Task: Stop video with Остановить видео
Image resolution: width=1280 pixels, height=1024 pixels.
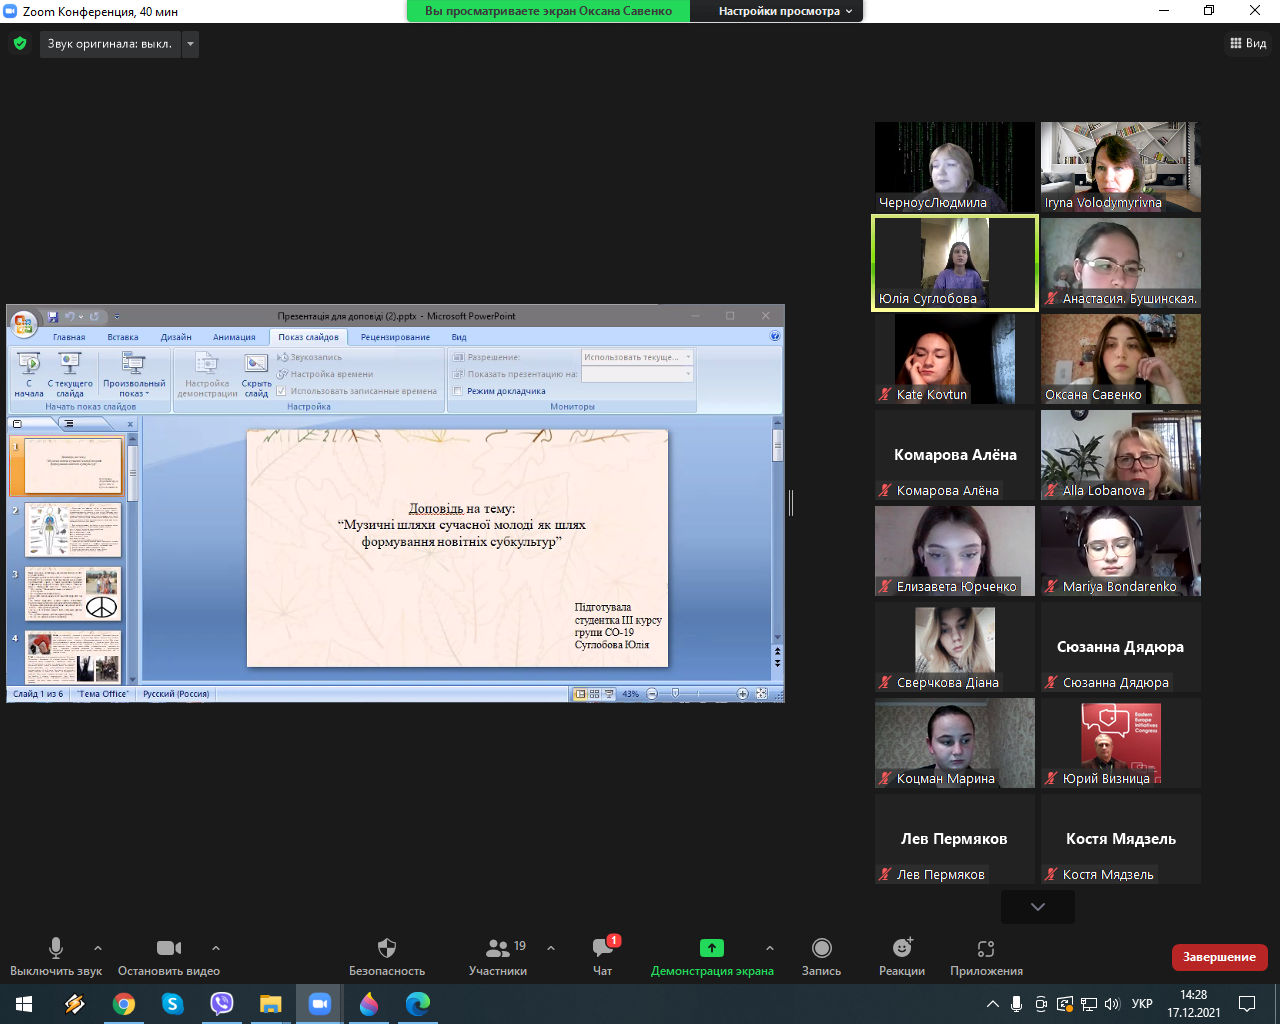Action: 169,957
